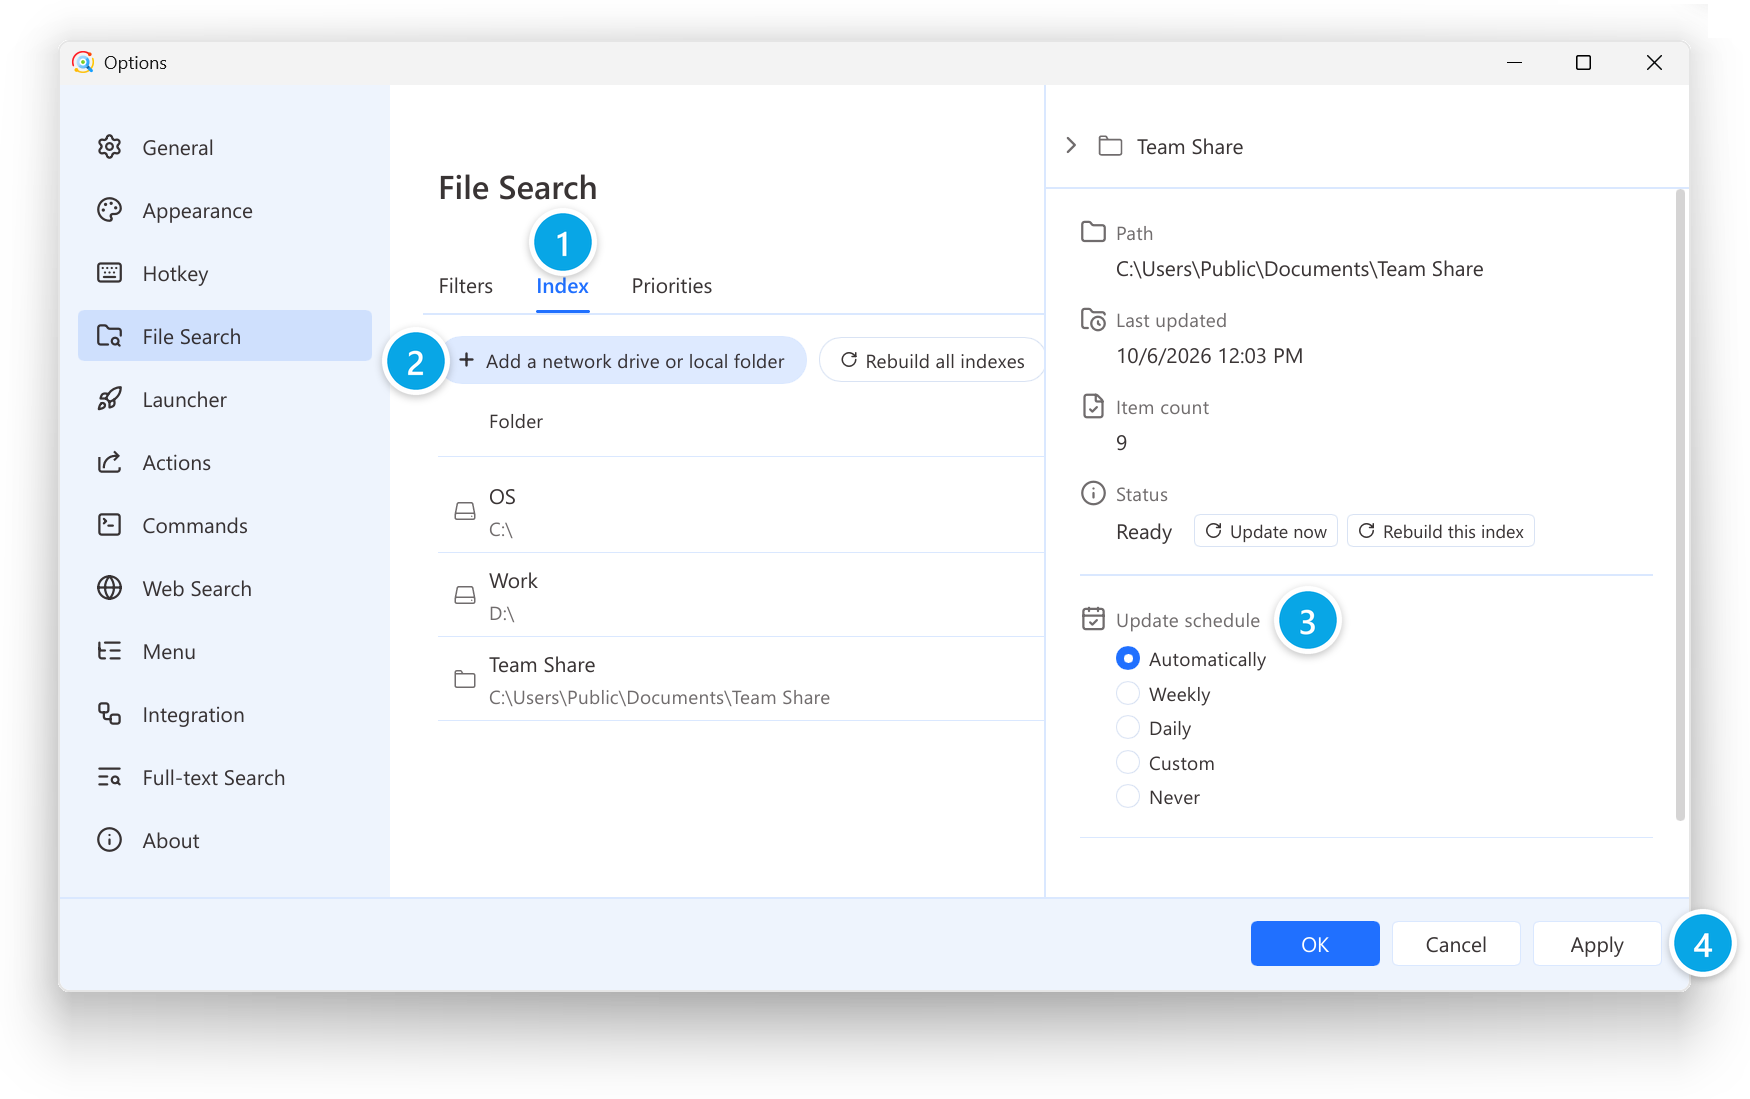Apply the changed settings
Viewport: 1750px width, 1099px height.
(x=1597, y=944)
